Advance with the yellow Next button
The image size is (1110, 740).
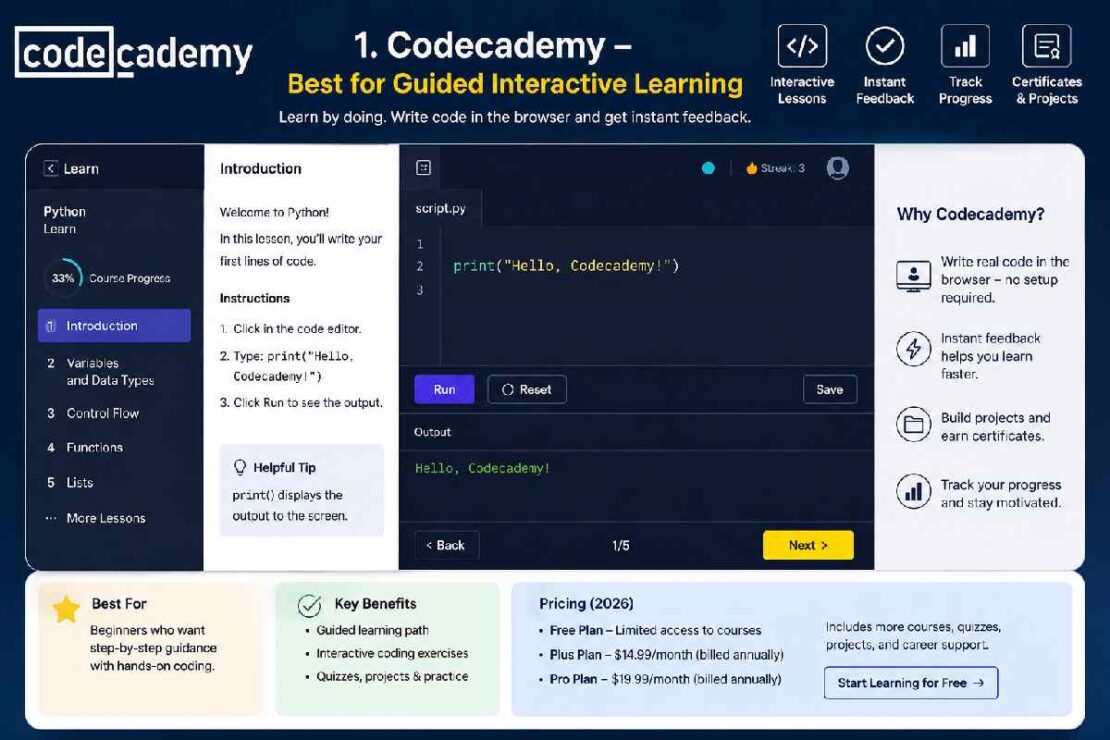808,545
